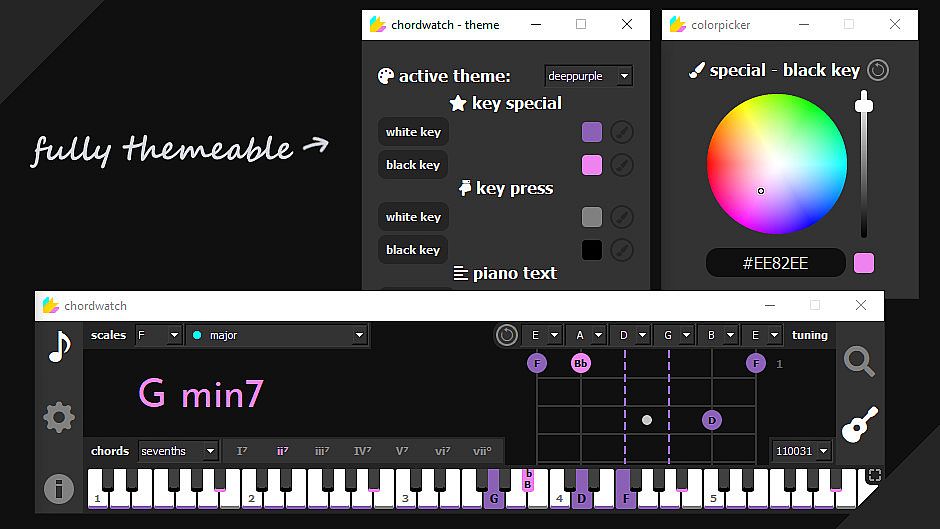Open the active theme deeppurple dropdown
Screen dimensions: 940x529
588,76
